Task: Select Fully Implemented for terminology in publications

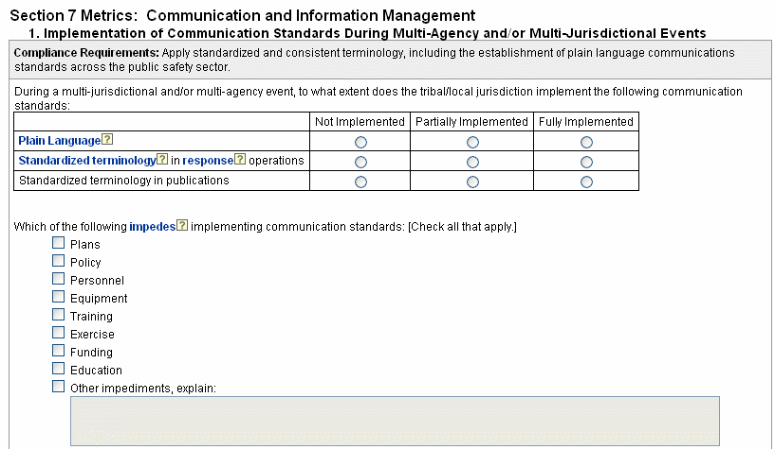Action: [x=586, y=181]
